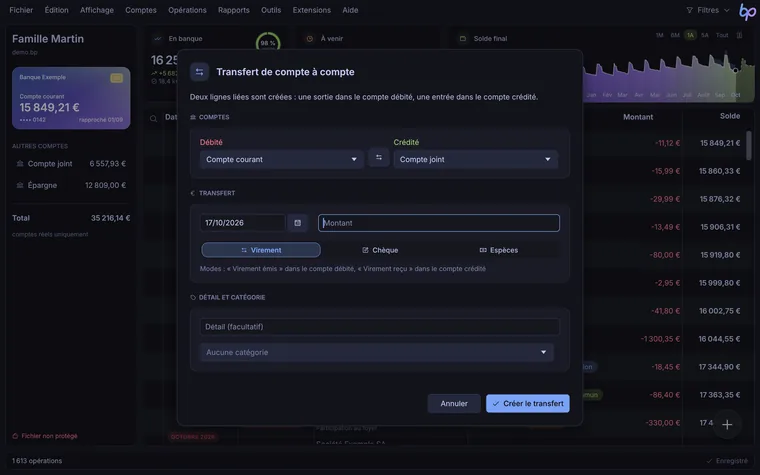
Task: Open the Aucune catégorie dropdown
Action: 377,352
